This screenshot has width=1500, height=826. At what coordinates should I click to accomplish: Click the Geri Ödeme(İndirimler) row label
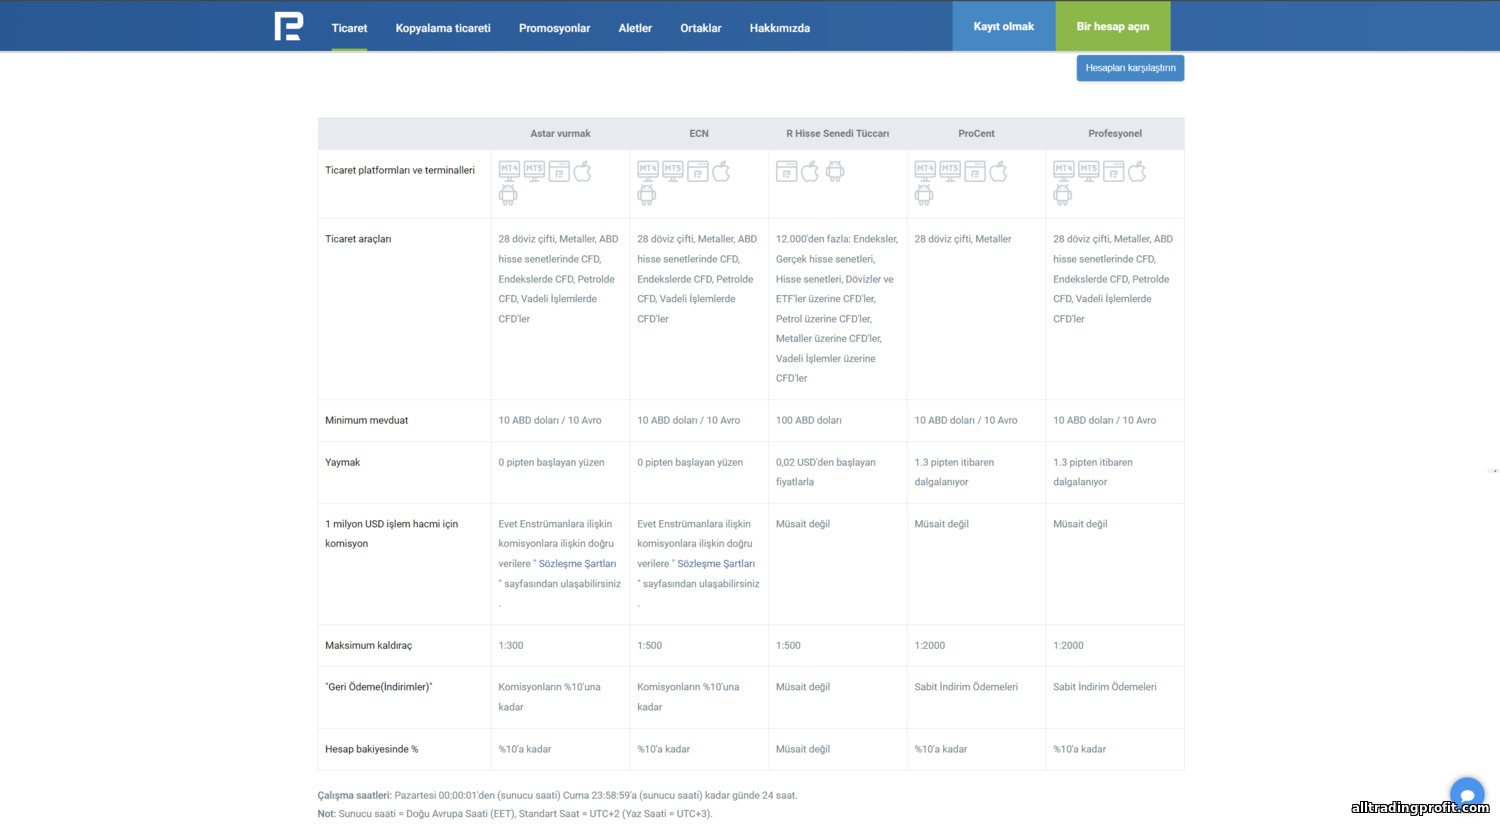(378, 687)
